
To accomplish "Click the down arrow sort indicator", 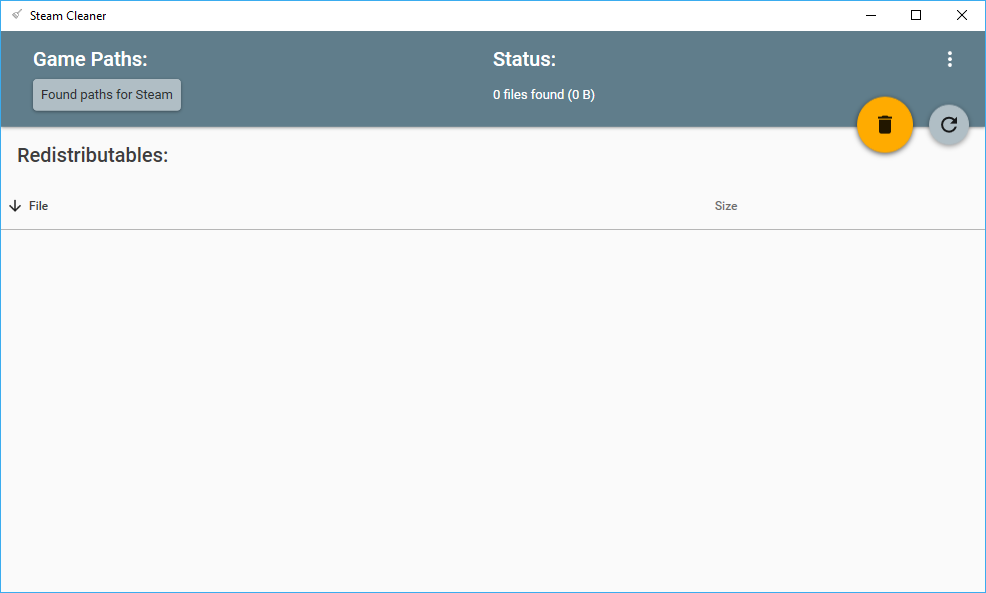I will 15,206.
